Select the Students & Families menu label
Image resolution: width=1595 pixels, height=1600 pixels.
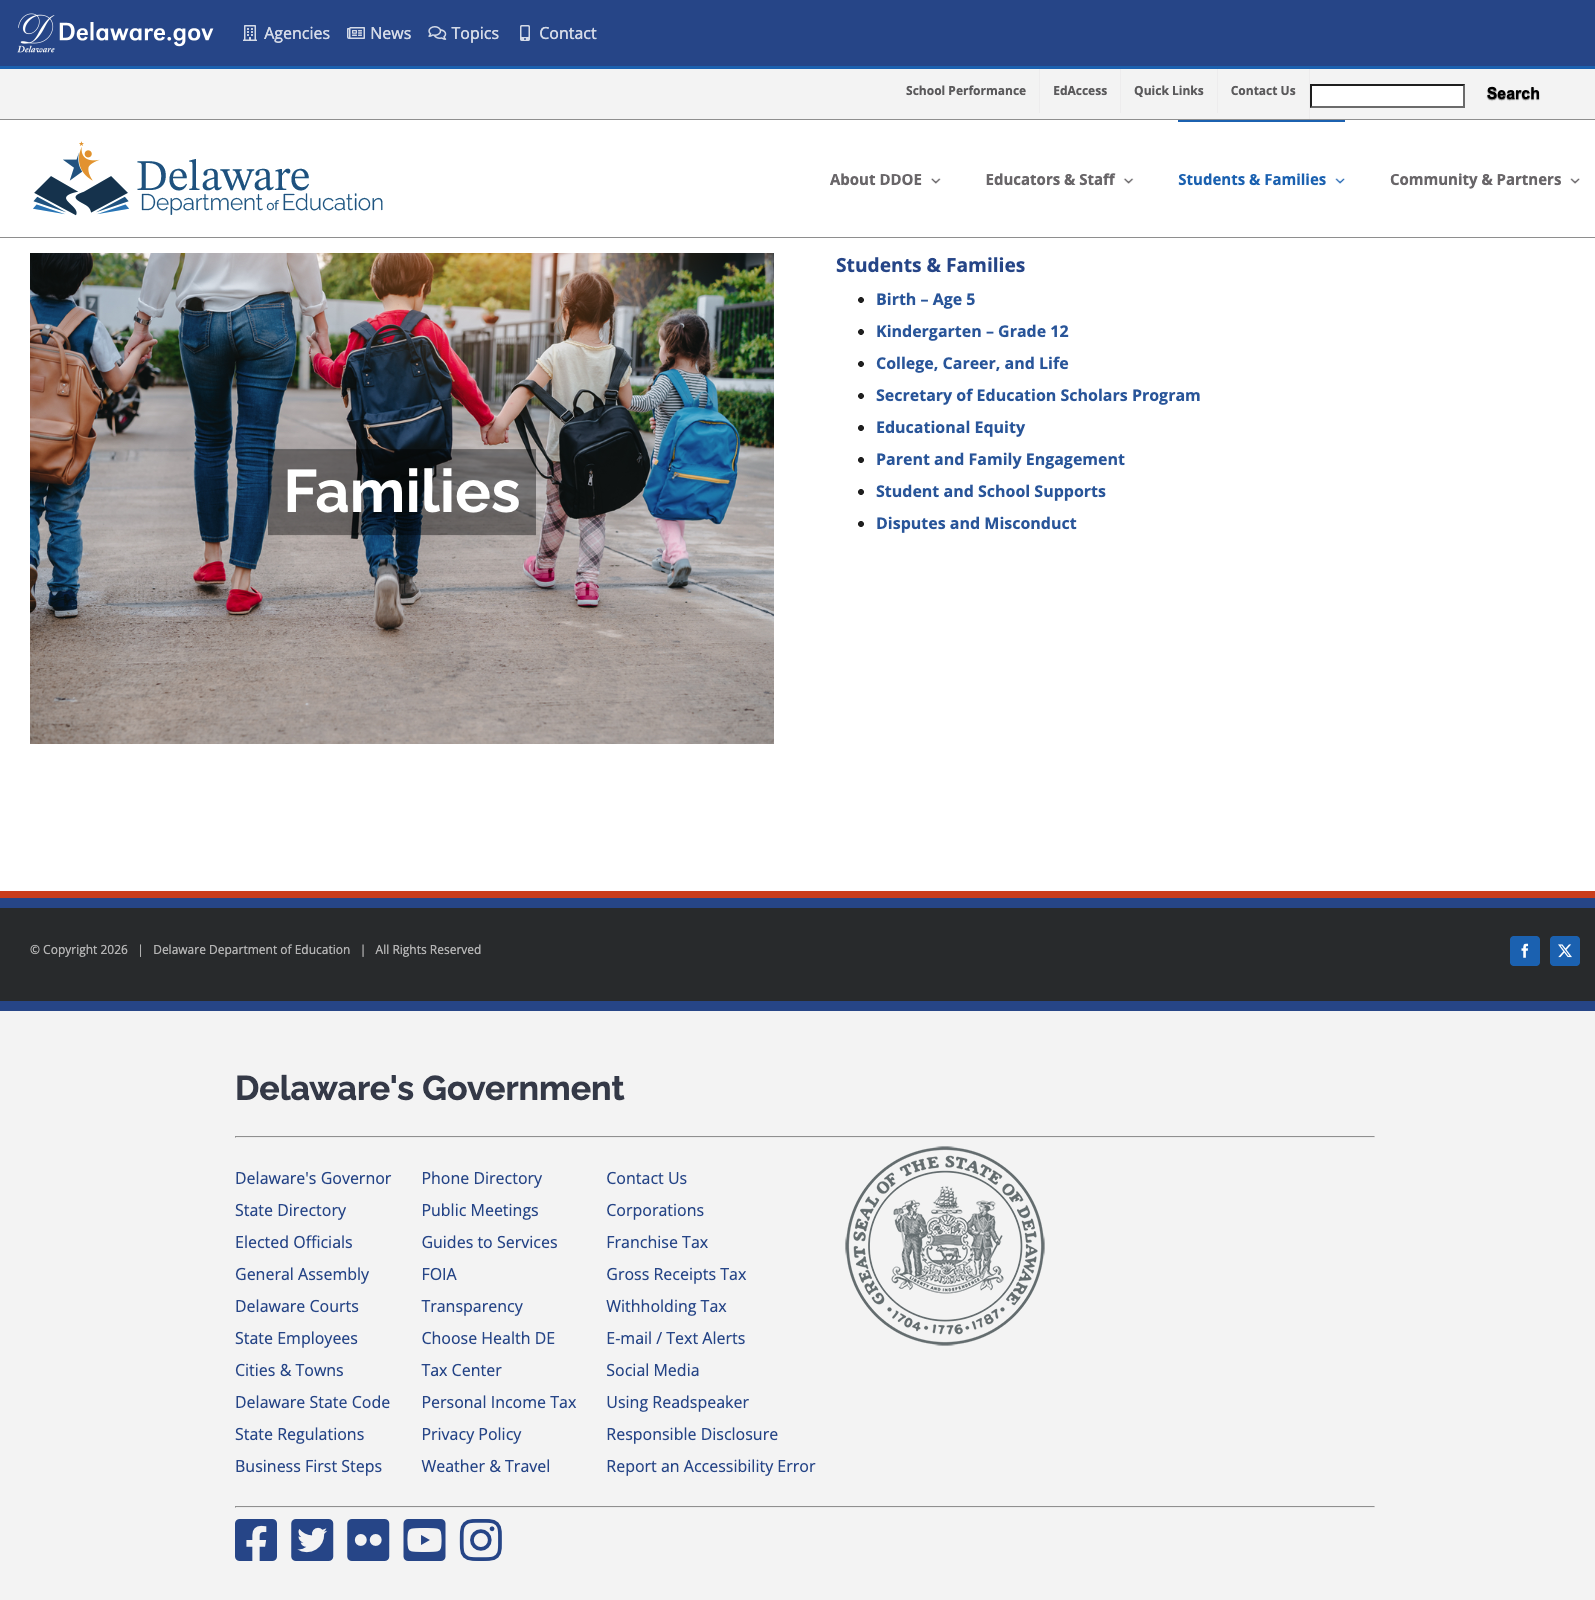[x=1252, y=180]
